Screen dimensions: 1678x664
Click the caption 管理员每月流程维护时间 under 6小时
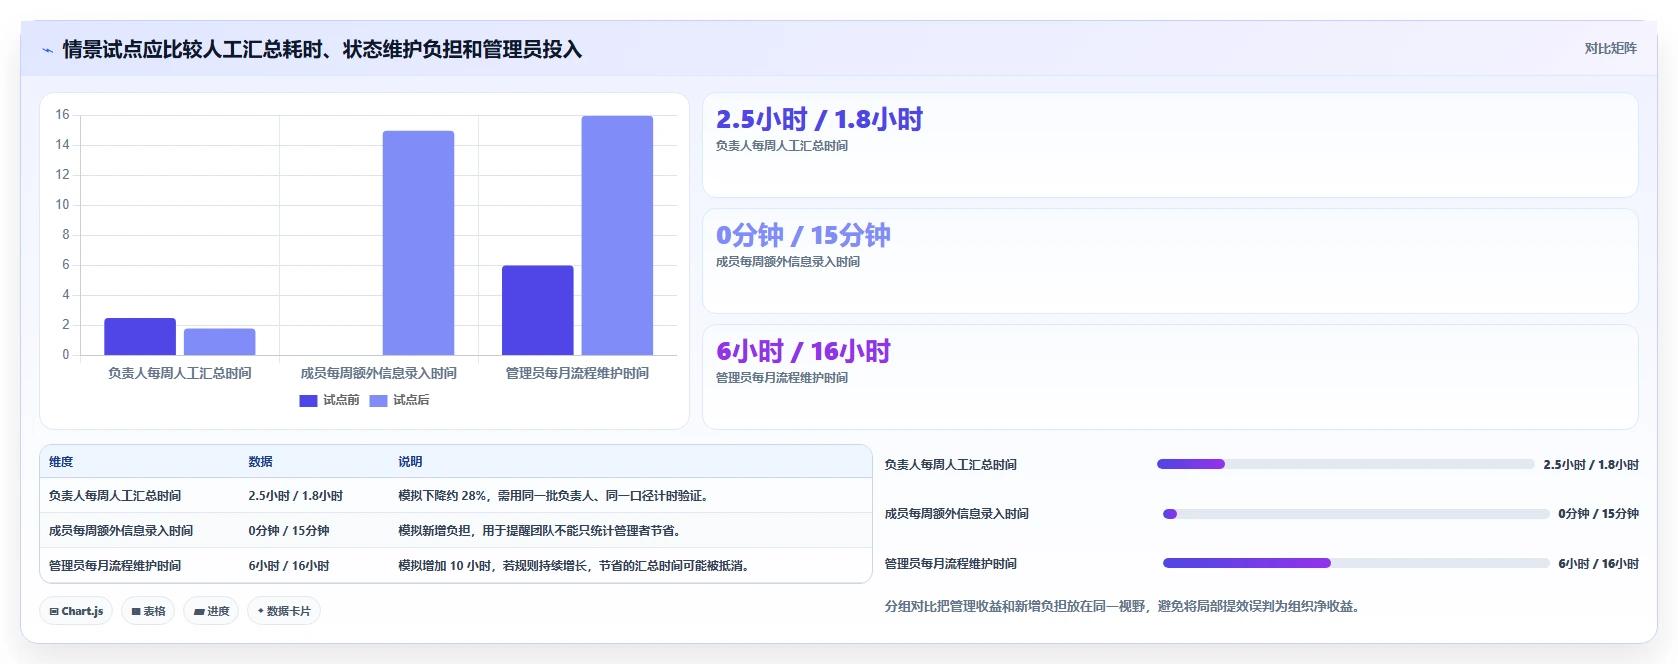782,378
